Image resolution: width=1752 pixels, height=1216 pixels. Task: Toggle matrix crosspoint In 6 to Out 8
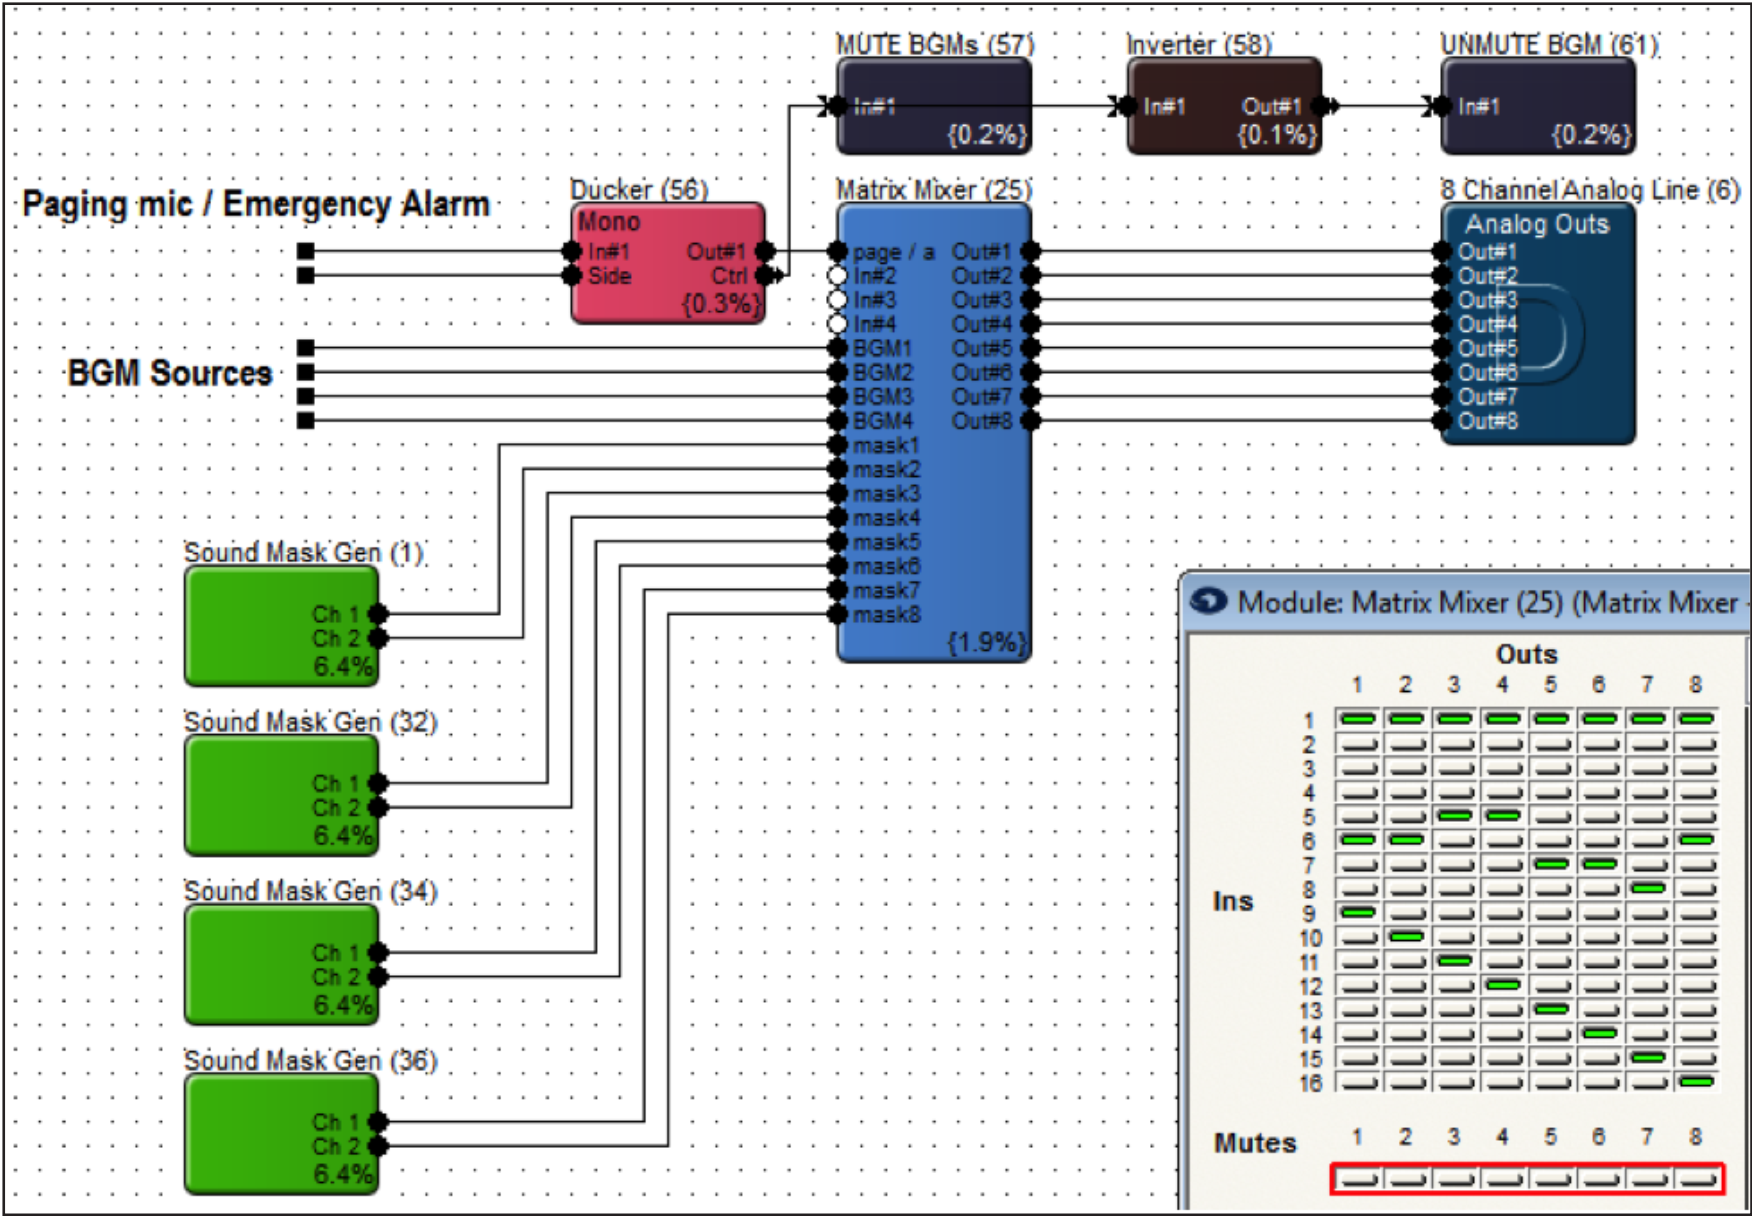[x=1696, y=840]
